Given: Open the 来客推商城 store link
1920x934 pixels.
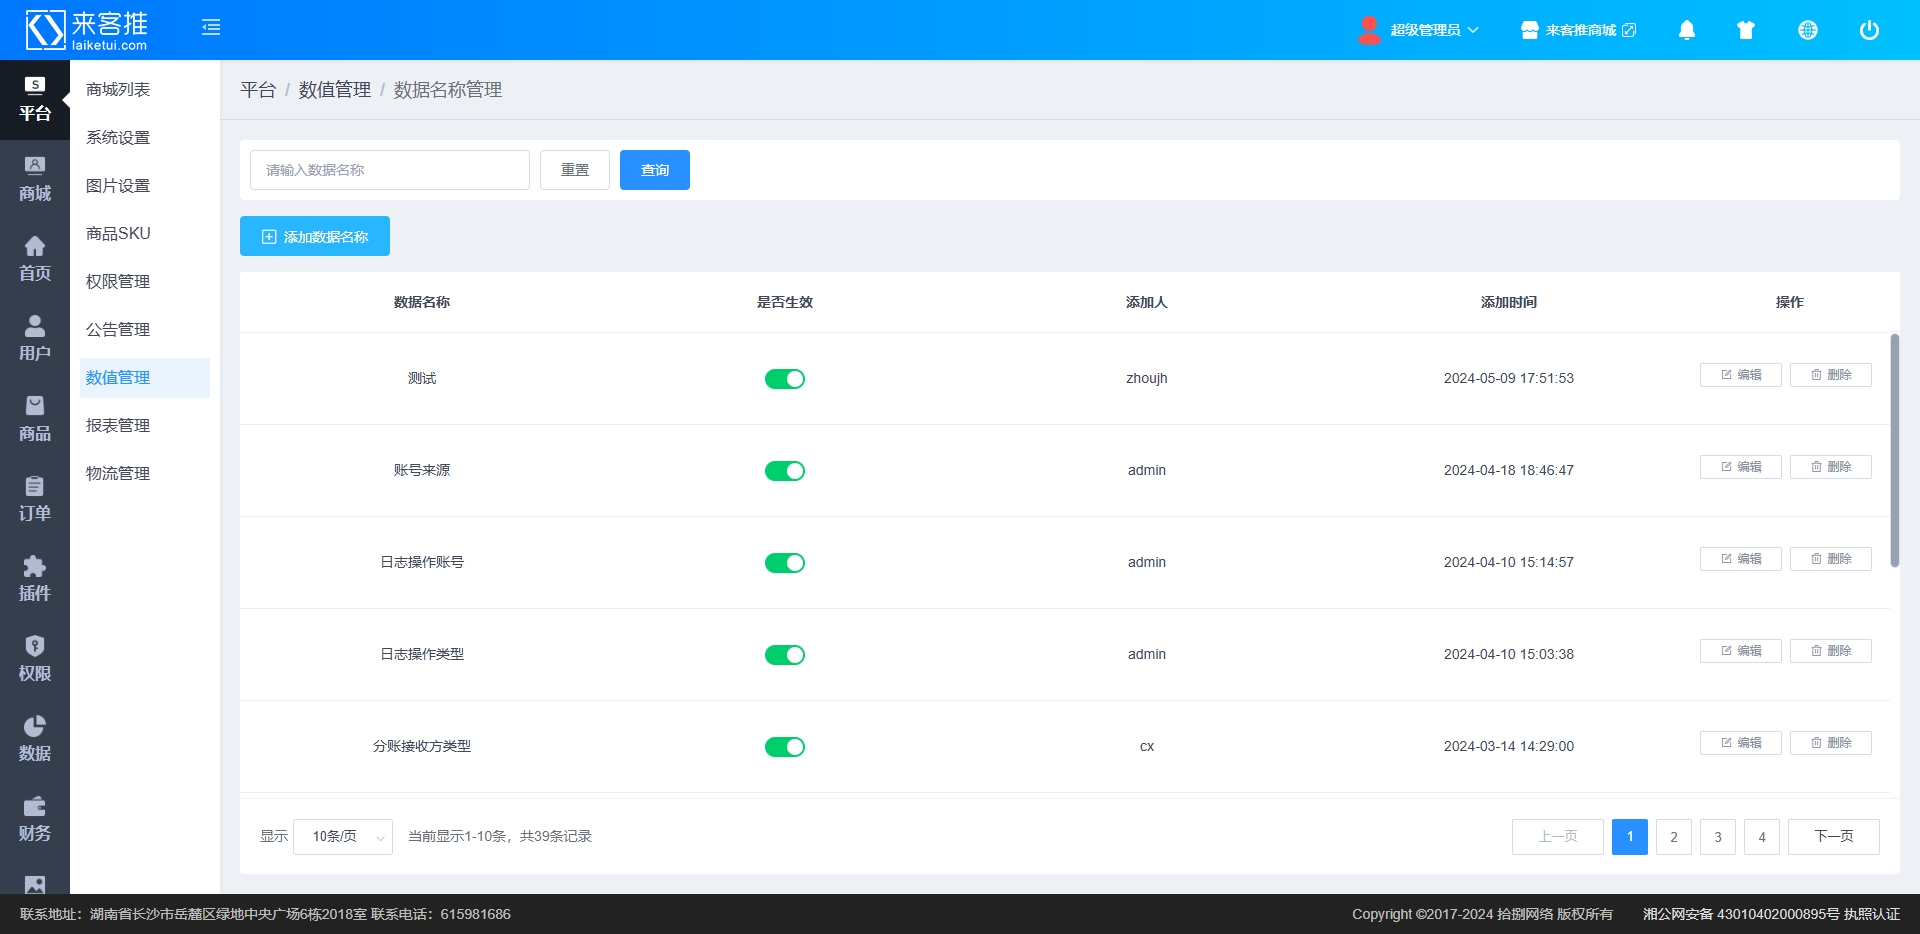Looking at the screenshot, I should [x=1578, y=30].
